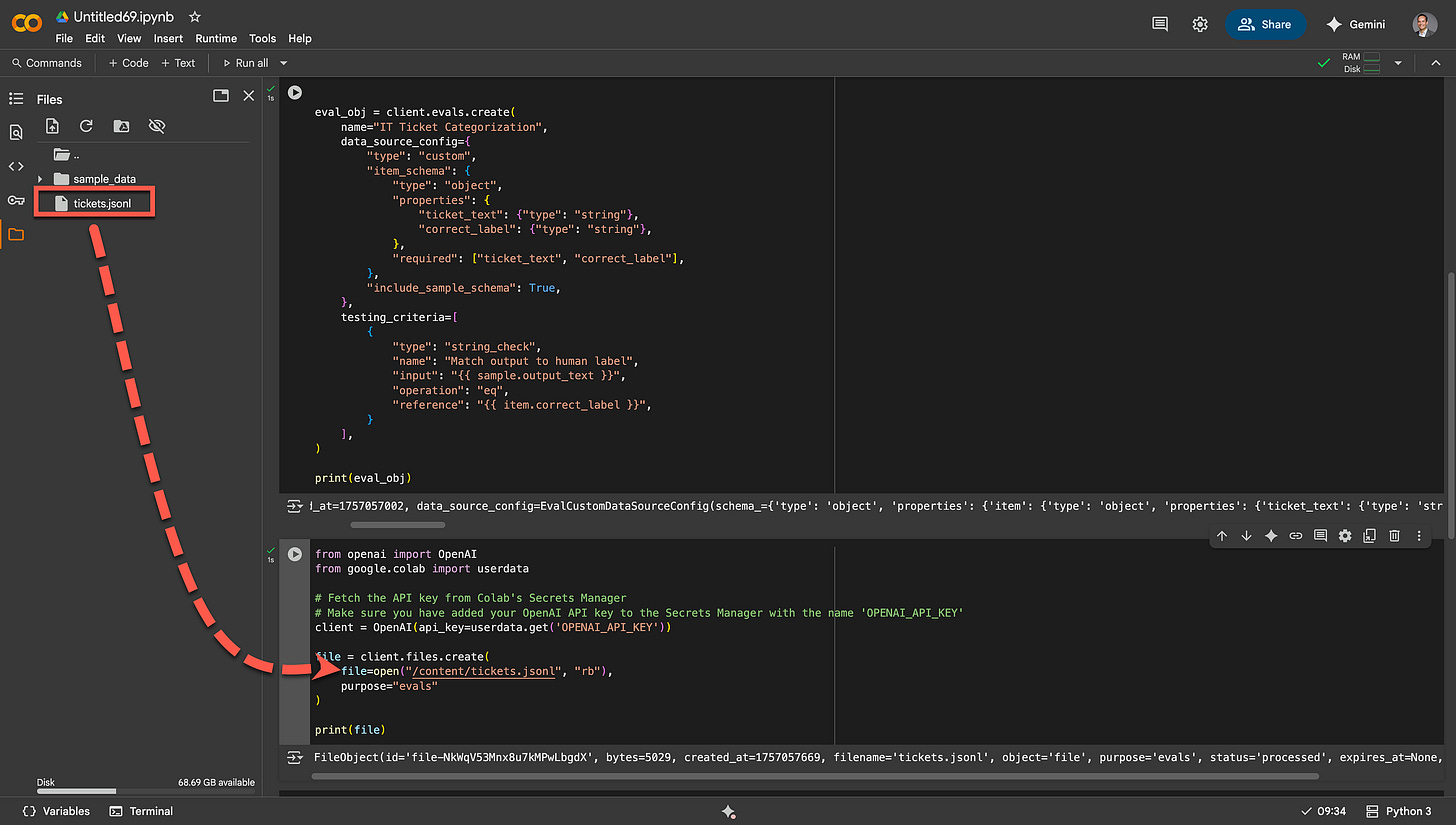Click the Share button
Viewport: 1456px width, 825px height.
pos(1265,24)
